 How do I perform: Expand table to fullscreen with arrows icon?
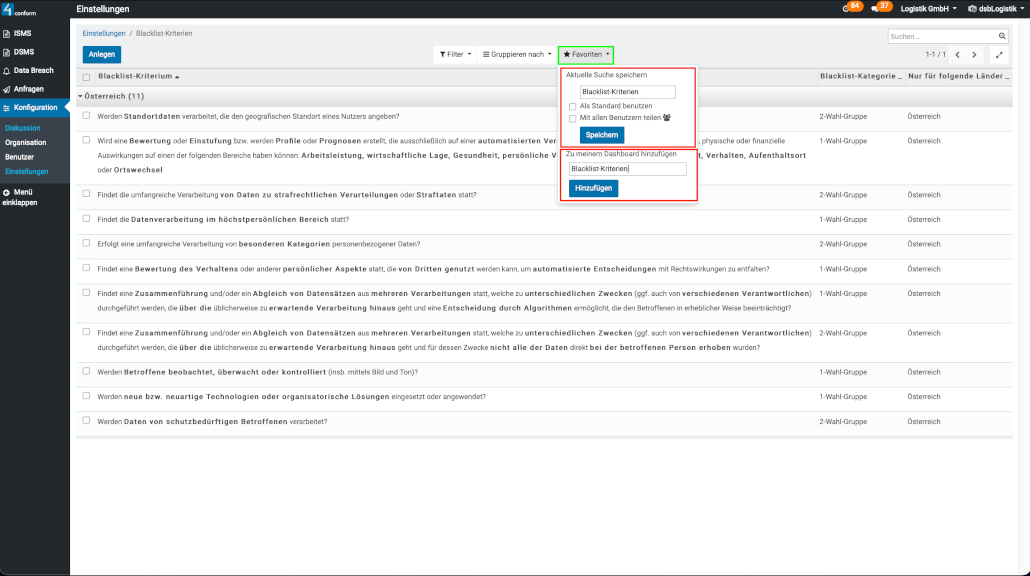998,55
